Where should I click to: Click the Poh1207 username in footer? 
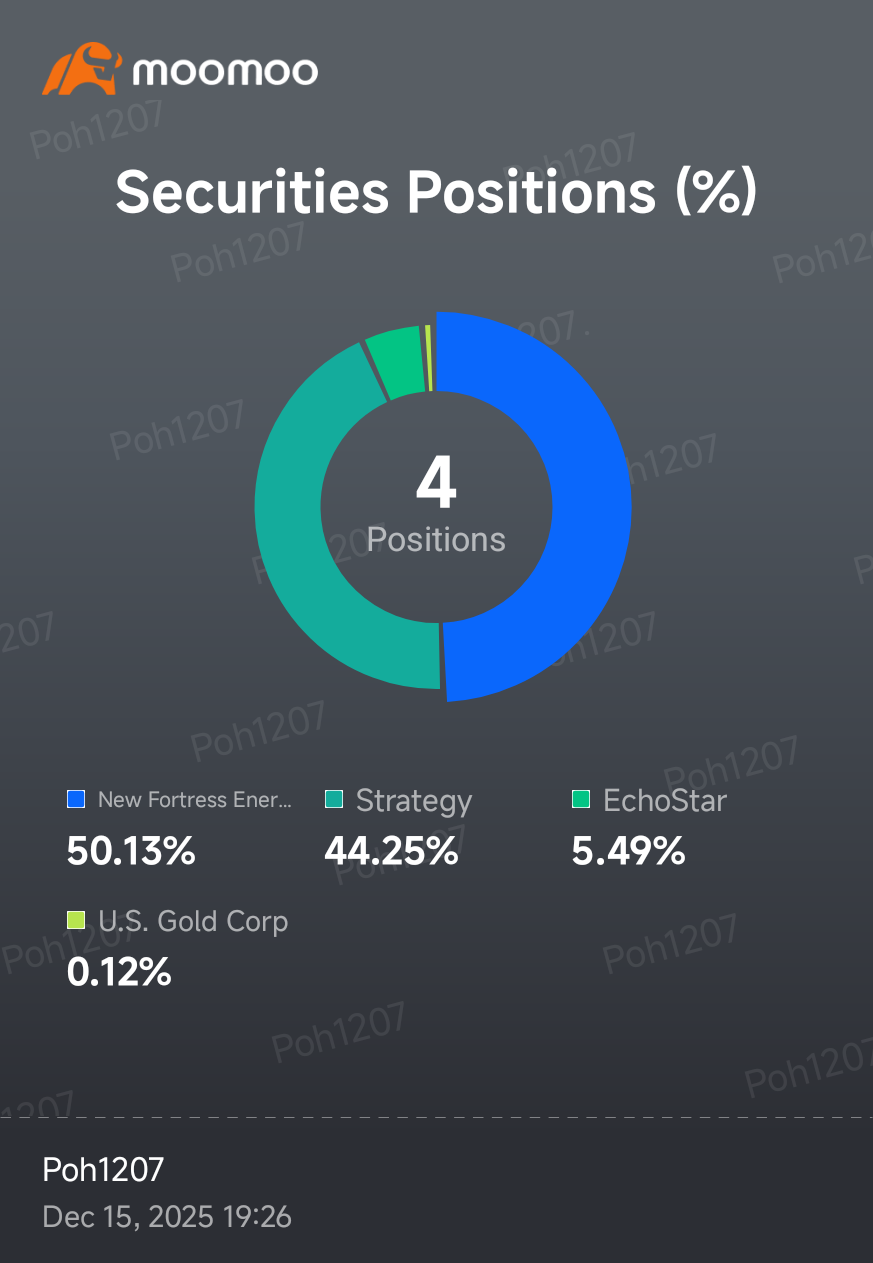pos(103,1168)
